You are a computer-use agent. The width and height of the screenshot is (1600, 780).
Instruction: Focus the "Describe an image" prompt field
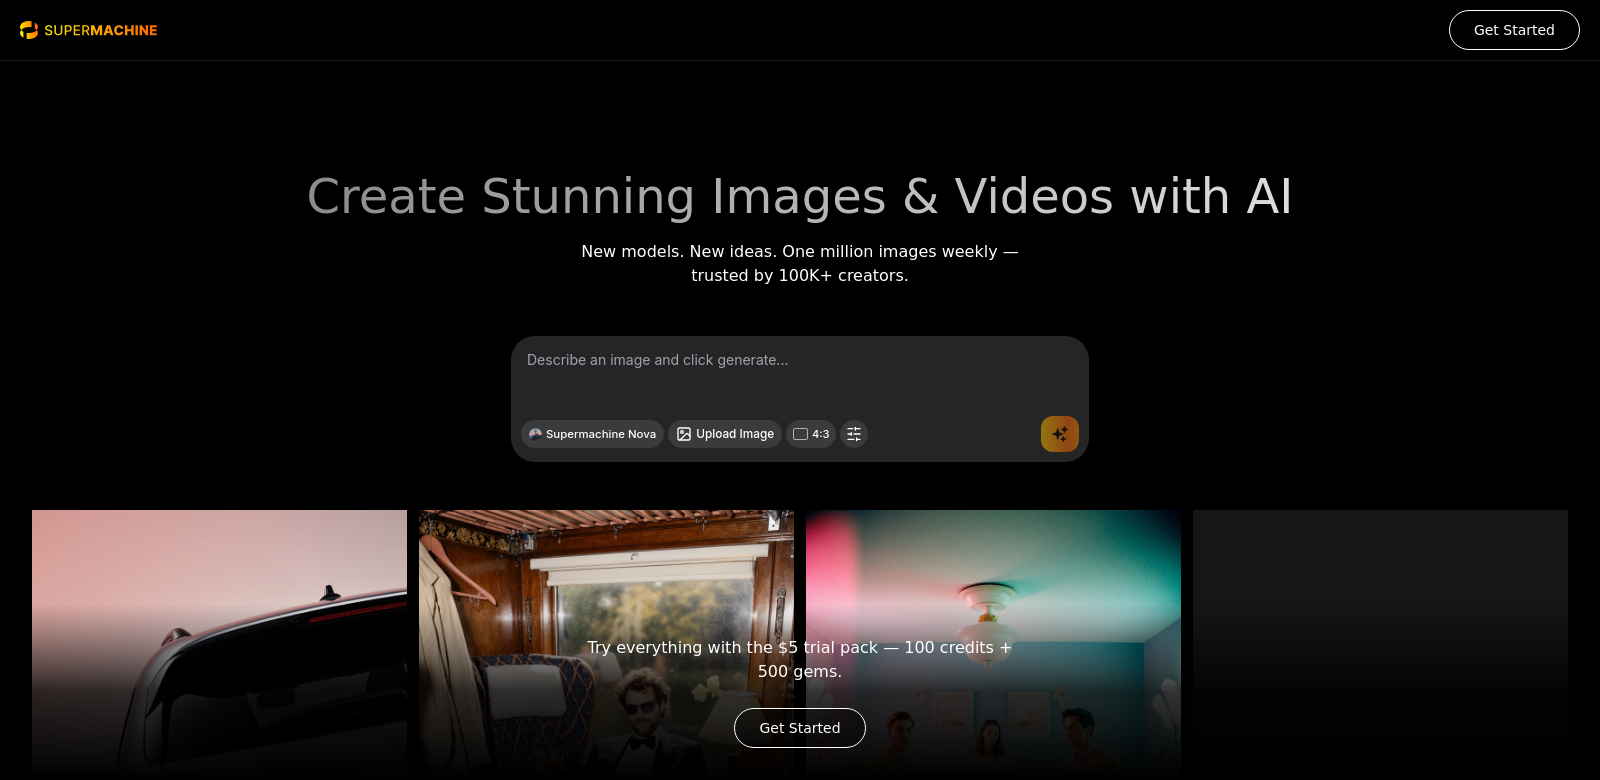coord(800,372)
